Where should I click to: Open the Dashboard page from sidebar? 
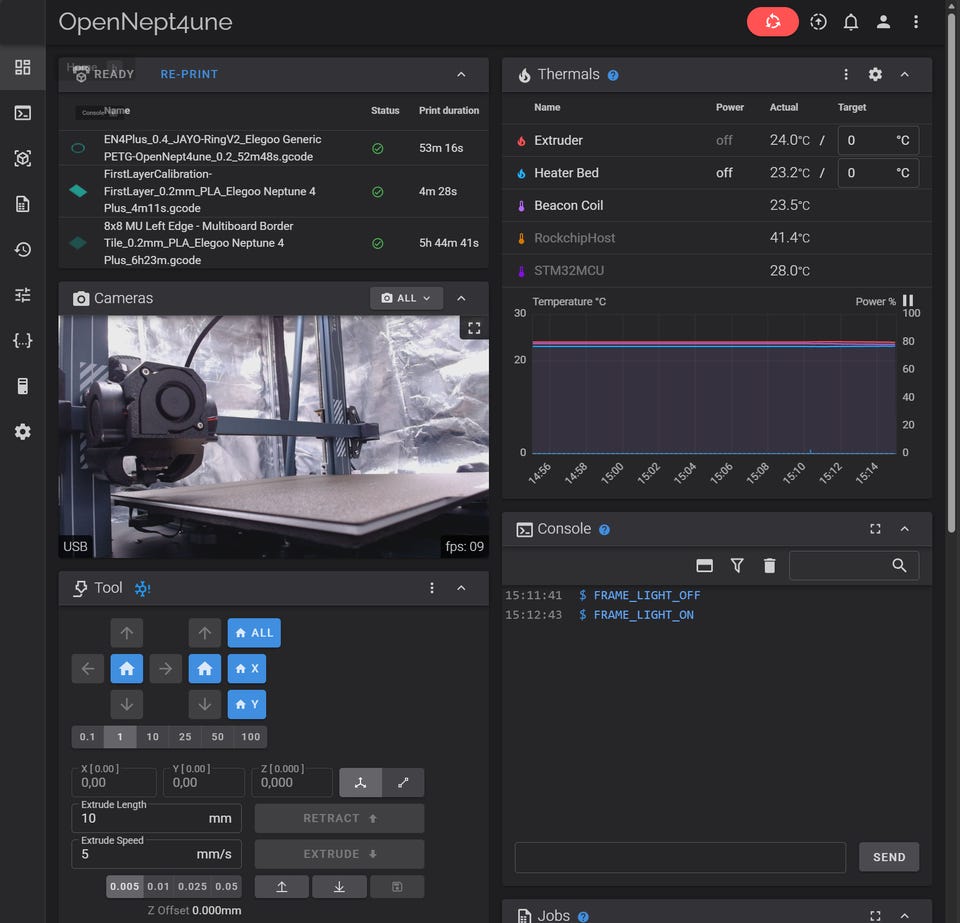pos(23,67)
